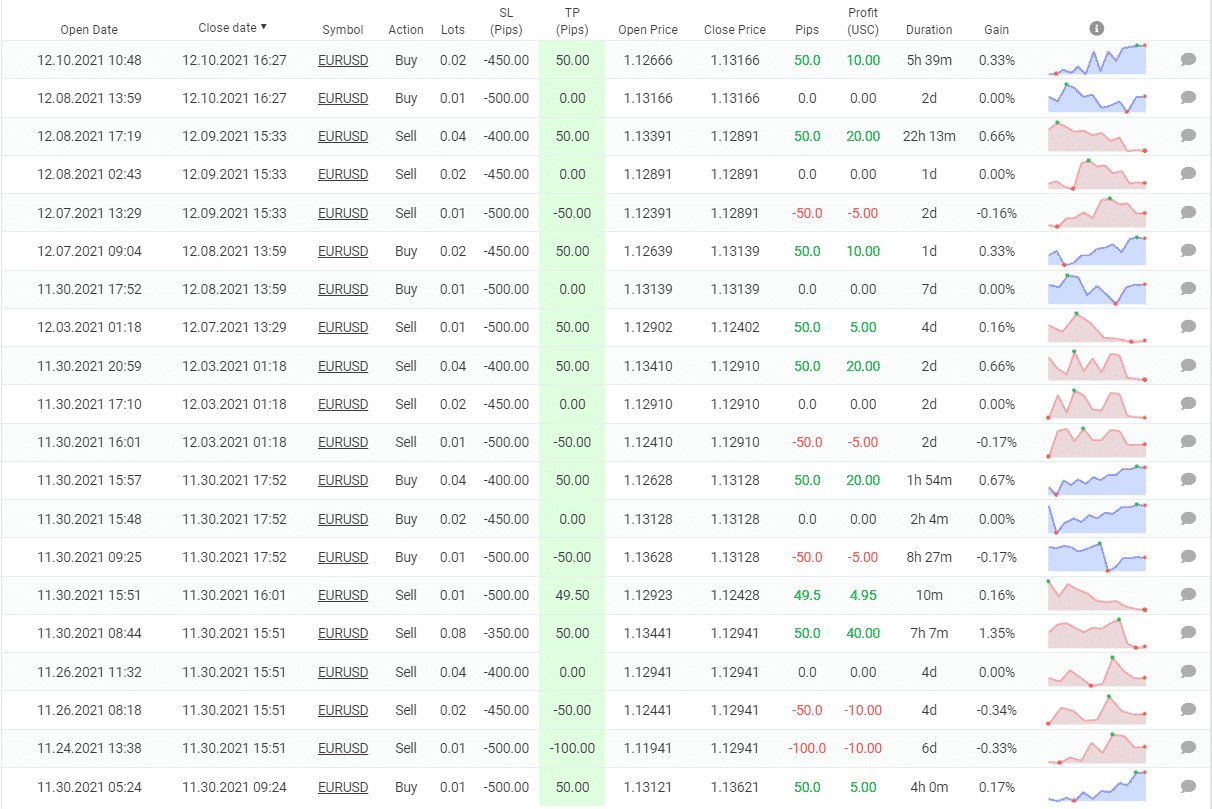
Task: Sort by Profit (USC) column header
Action: click(x=863, y=21)
